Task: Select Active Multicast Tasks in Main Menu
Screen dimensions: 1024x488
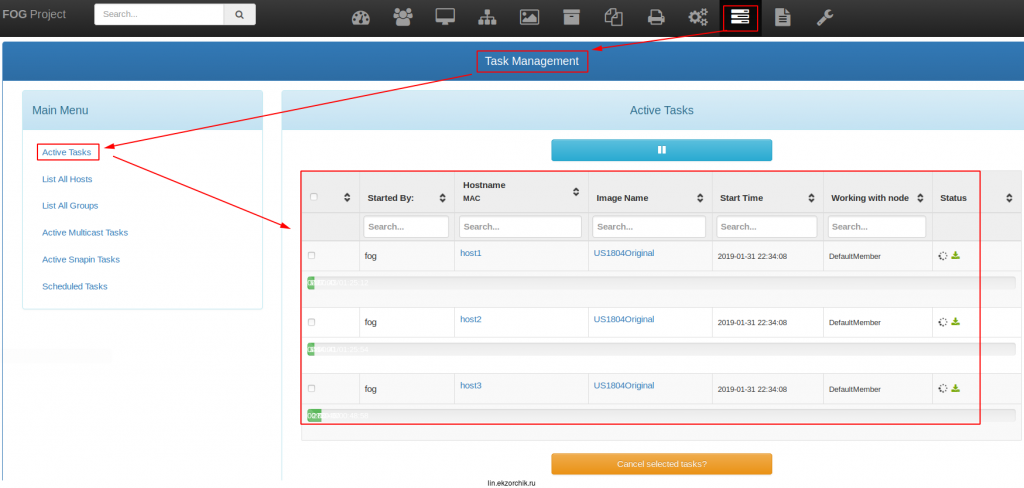Action: 85,232
